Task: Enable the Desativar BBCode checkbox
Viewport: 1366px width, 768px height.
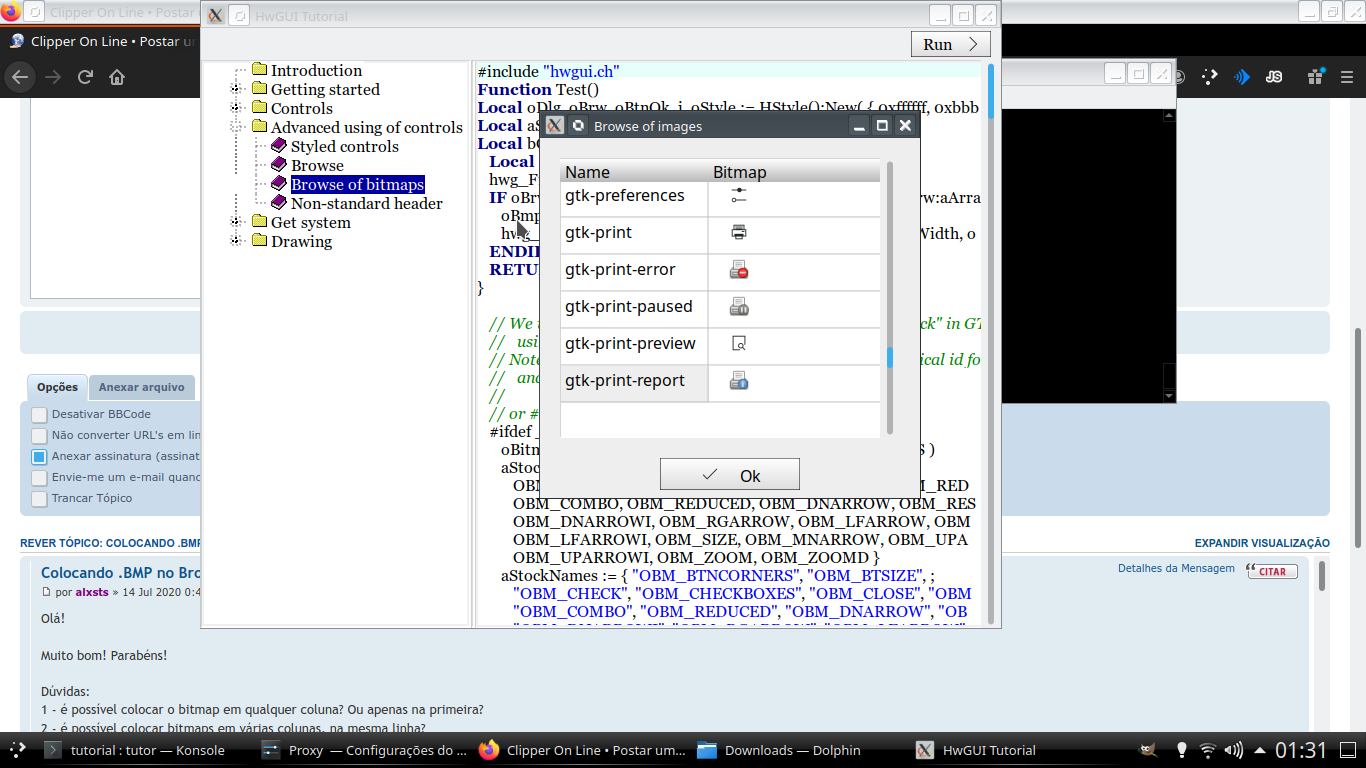Action: (39, 415)
